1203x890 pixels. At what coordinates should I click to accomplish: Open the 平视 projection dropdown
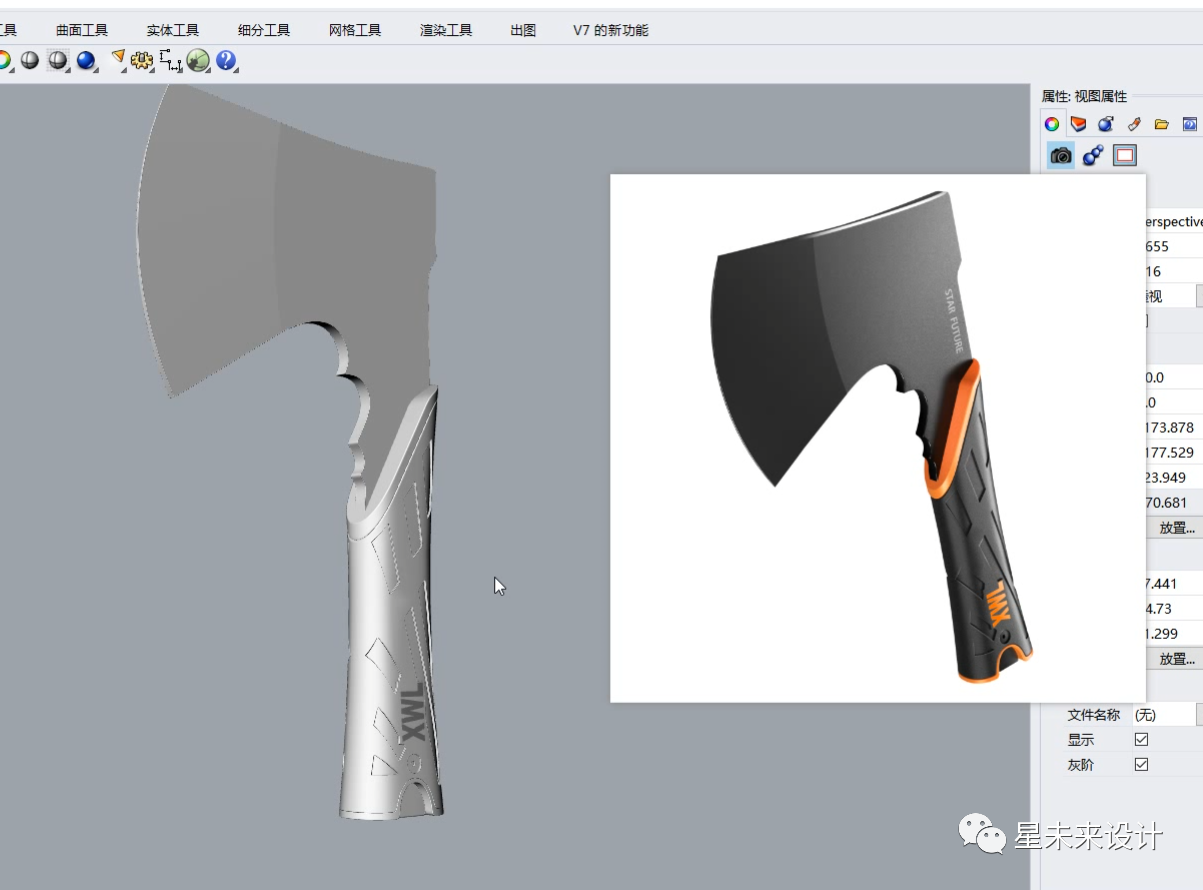[x=1199, y=296]
